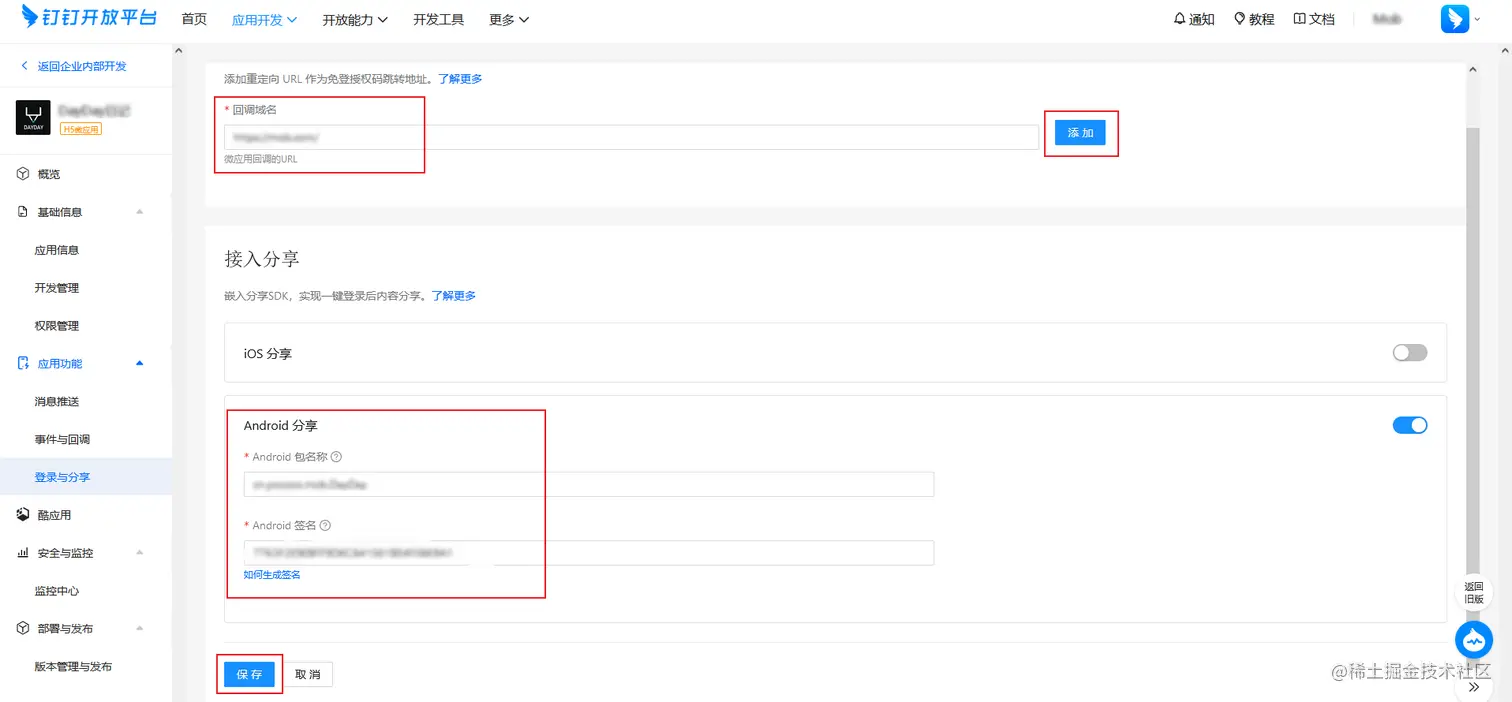Open 教程 tutorials
Screen dimensions: 1512x702
(1254, 19)
